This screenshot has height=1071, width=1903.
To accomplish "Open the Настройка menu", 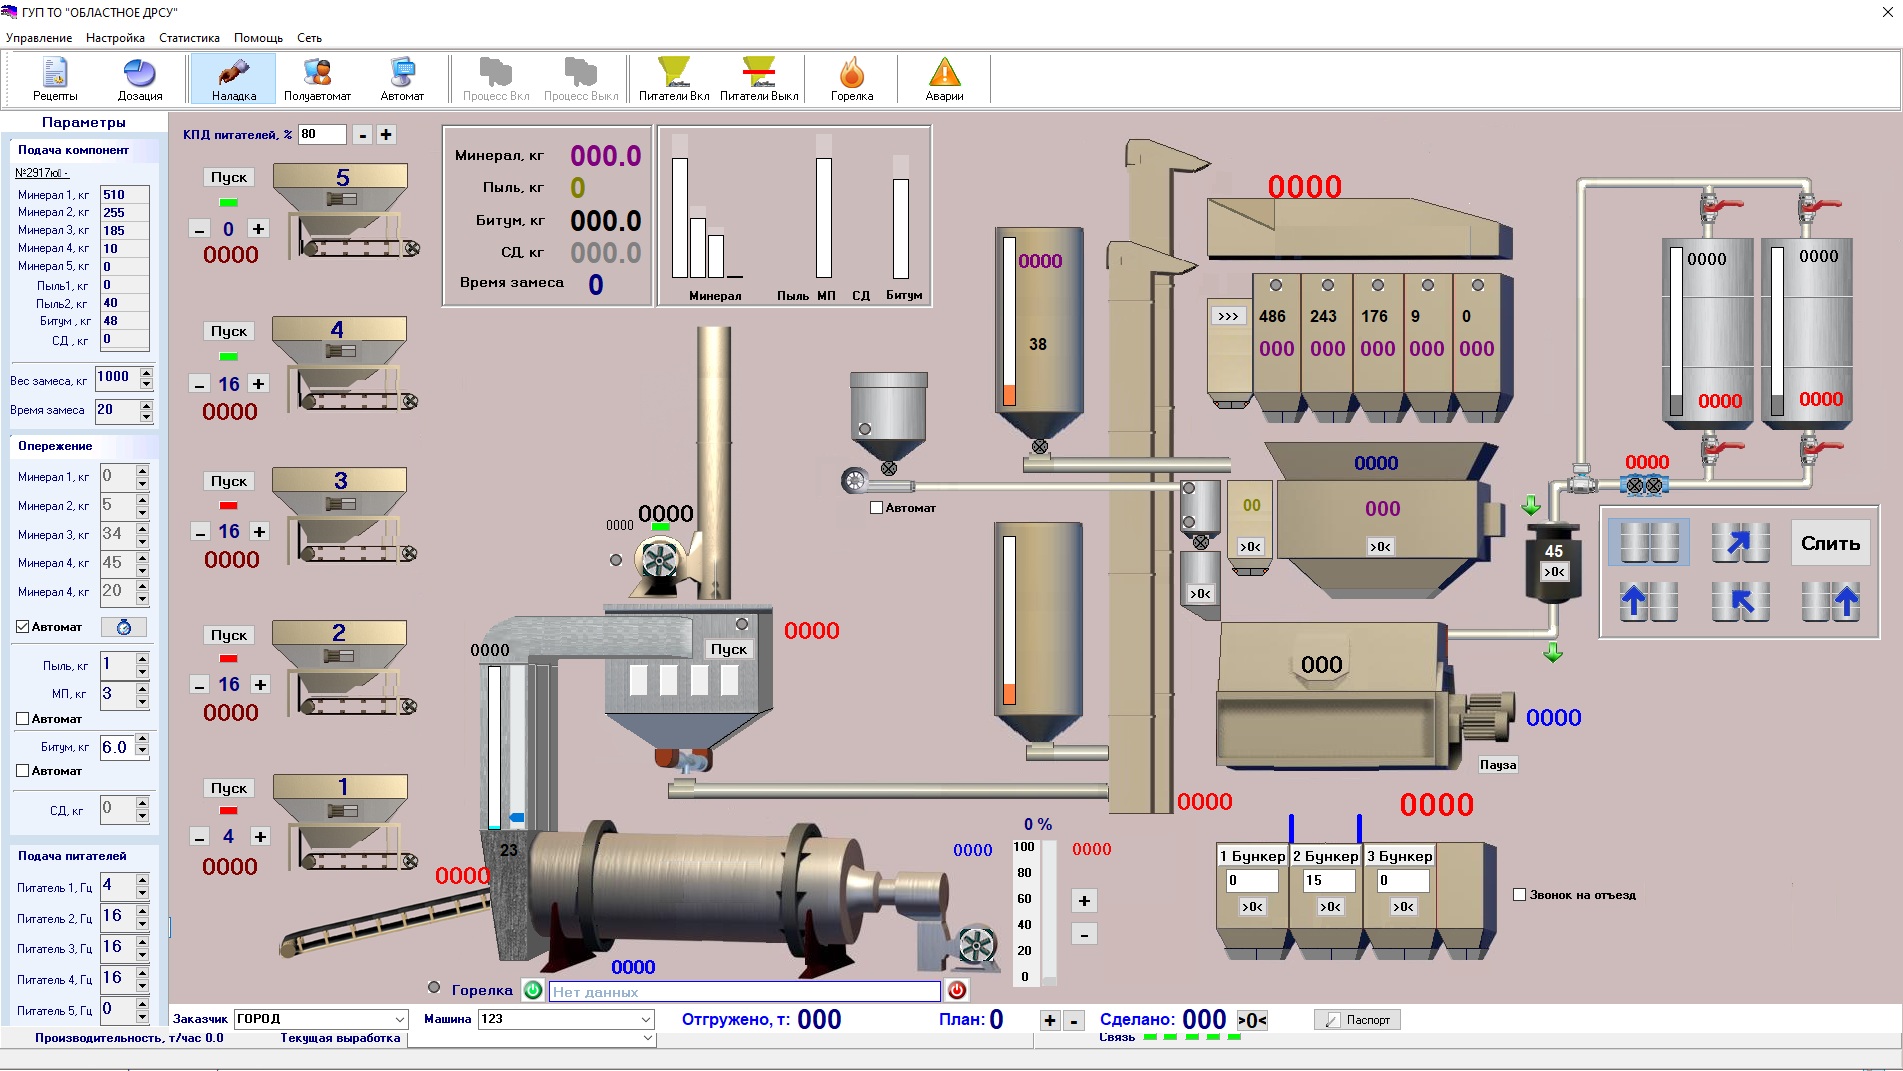I will point(115,38).
